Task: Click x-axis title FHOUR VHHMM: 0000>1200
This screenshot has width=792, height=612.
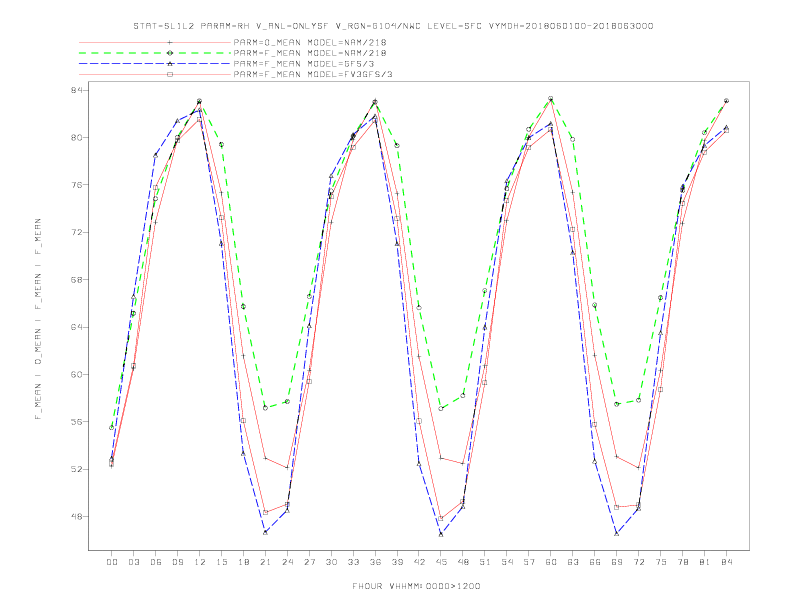Action: pyautogui.click(x=416, y=586)
